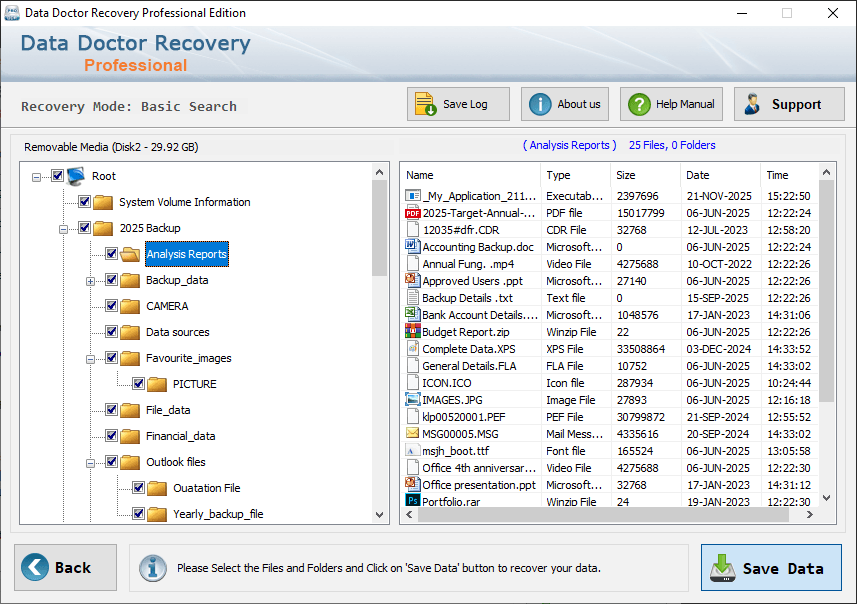Screen dimensions: 857x604
Task: Sort file list by Time column
Action: [x=789, y=175]
